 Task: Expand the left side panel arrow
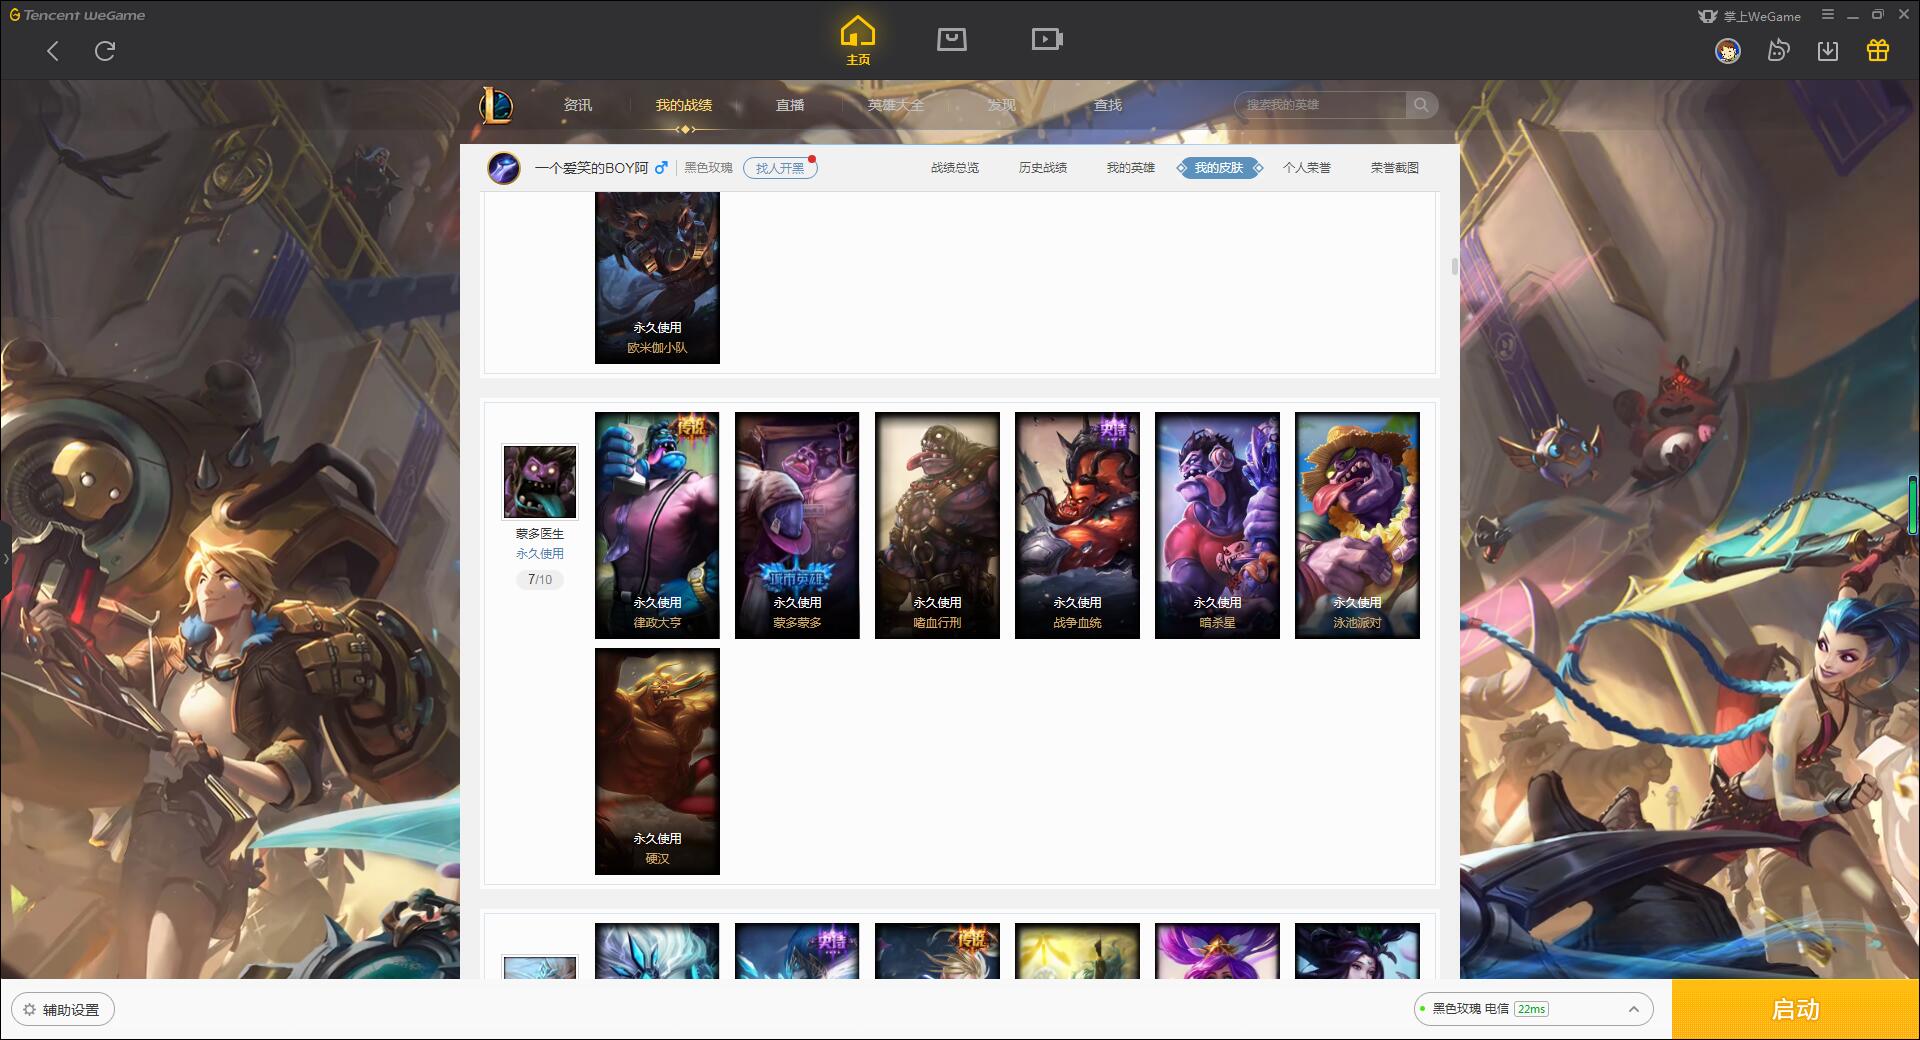(x=5, y=559)
